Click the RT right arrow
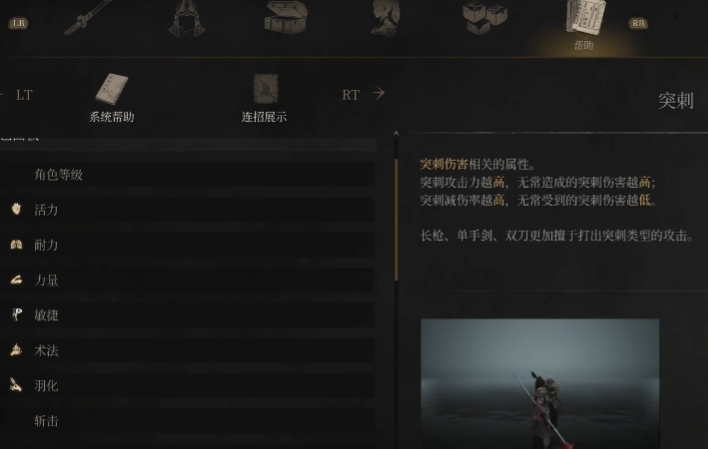The height and width of the screenshot is (449, 708). click(x=378, y=94)
